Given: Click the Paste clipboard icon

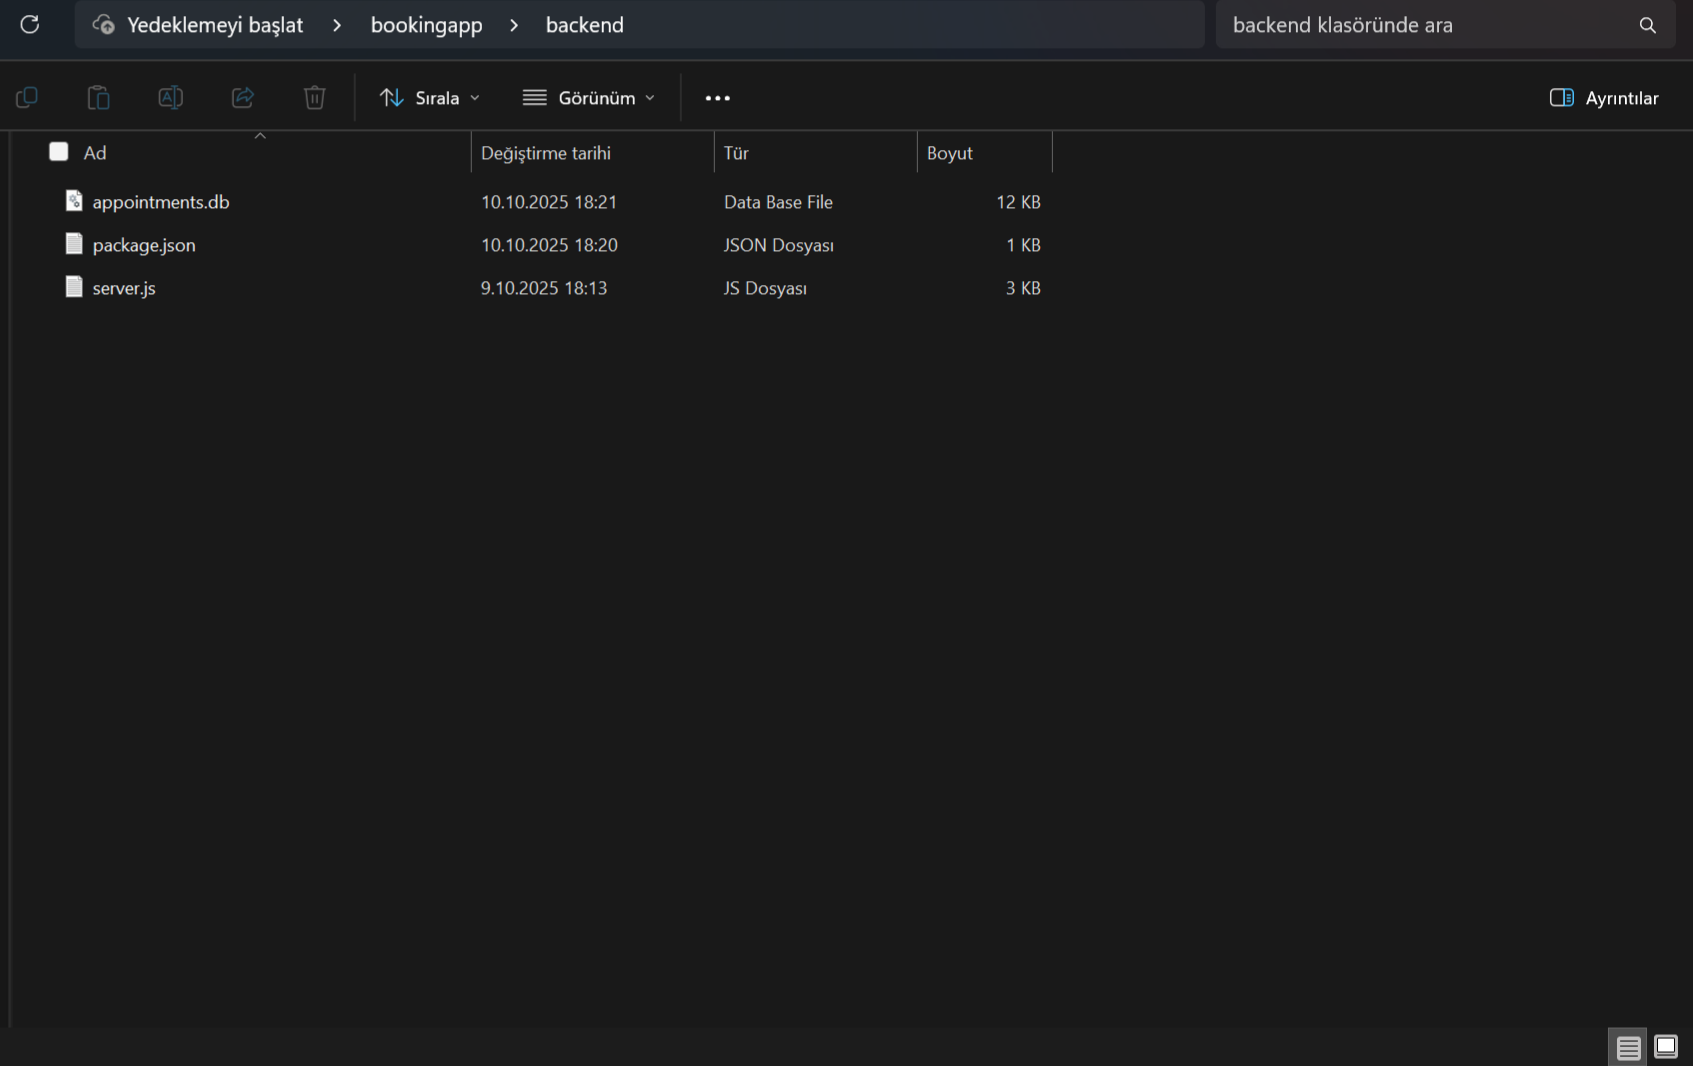Looking at the screenshot, I should tap(98, 98).
